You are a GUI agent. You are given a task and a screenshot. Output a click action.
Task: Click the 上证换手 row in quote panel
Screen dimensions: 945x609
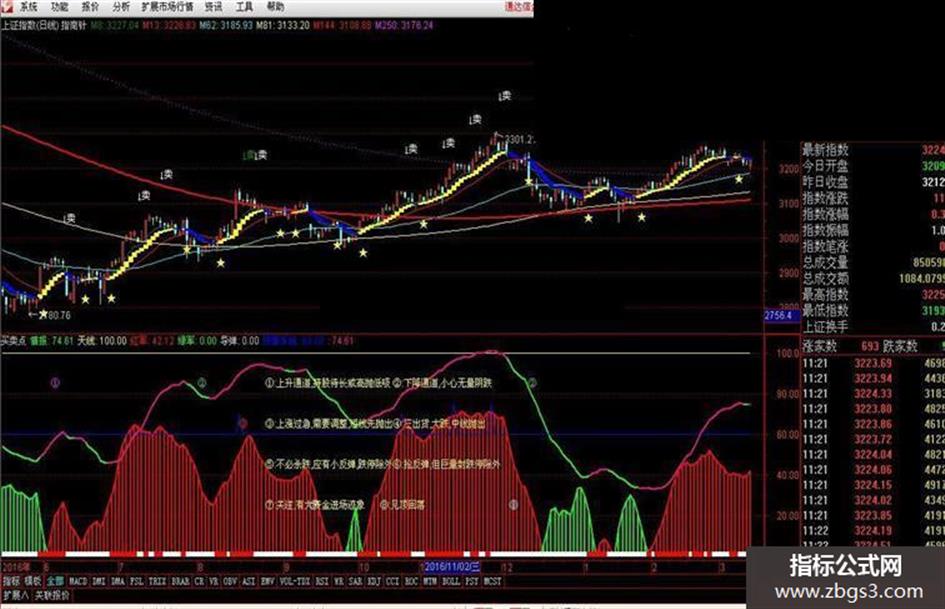[x=873, y=327]
